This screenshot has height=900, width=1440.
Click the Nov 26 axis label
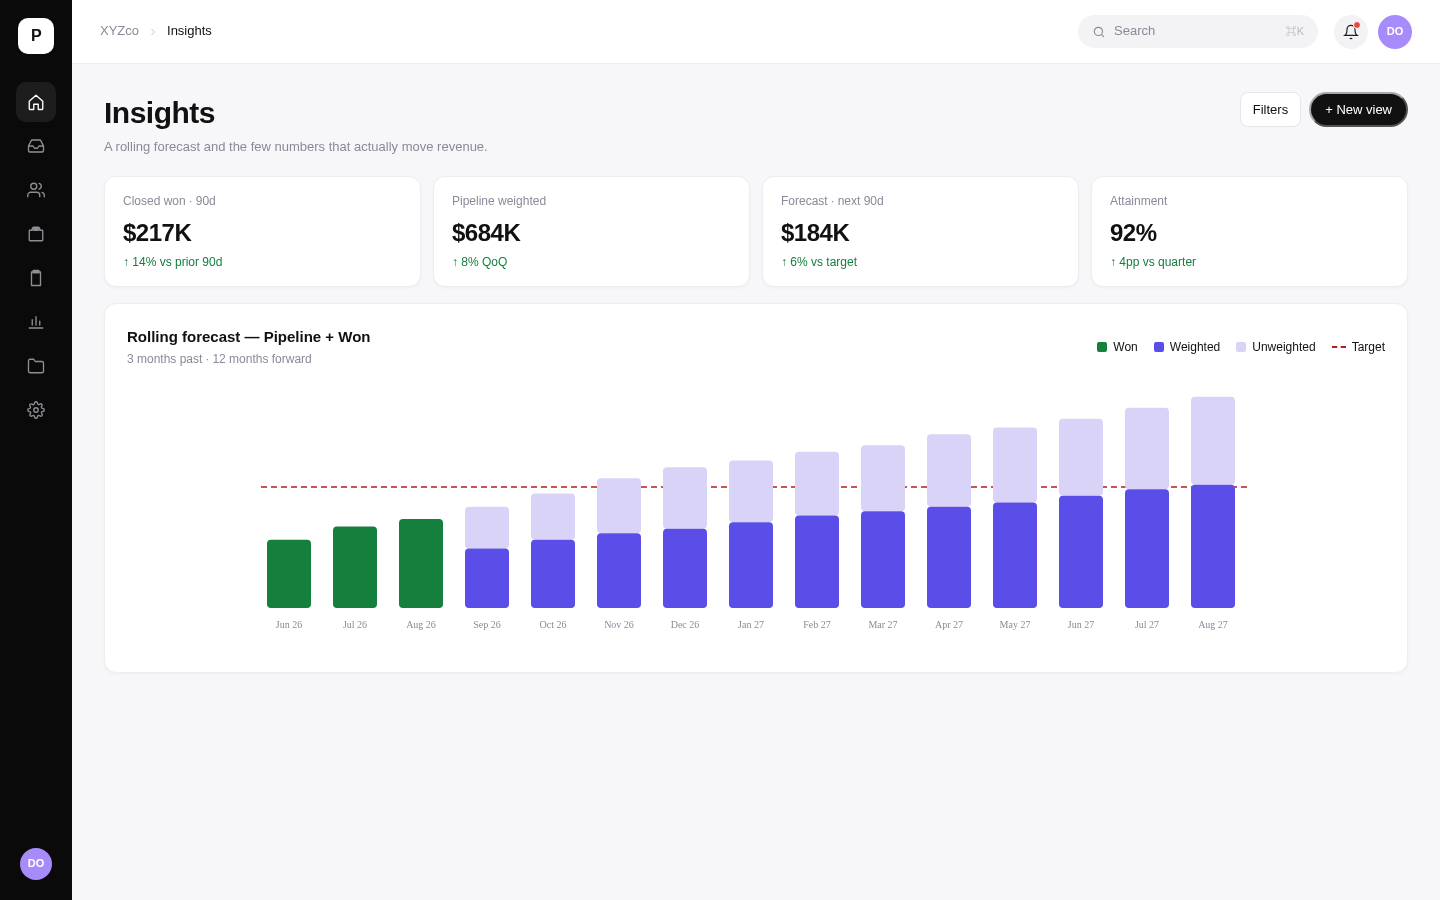pos(619,625)
